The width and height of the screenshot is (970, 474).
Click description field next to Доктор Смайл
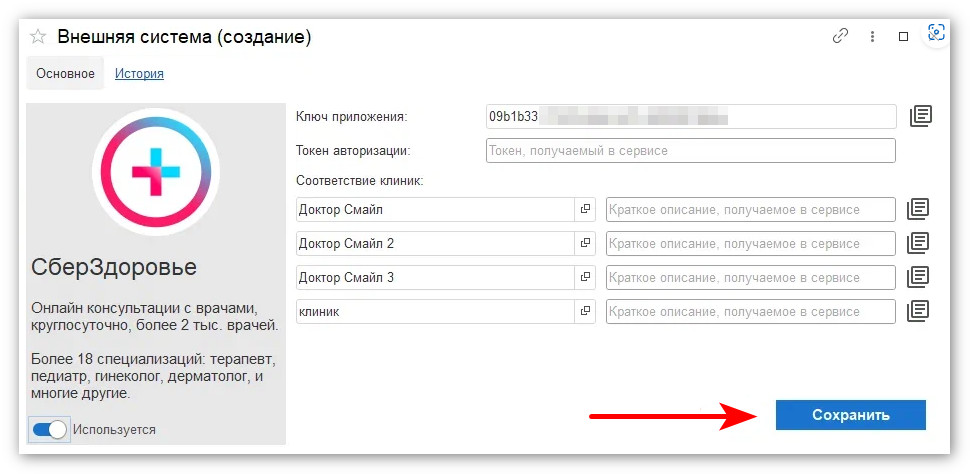pos(751,210)
